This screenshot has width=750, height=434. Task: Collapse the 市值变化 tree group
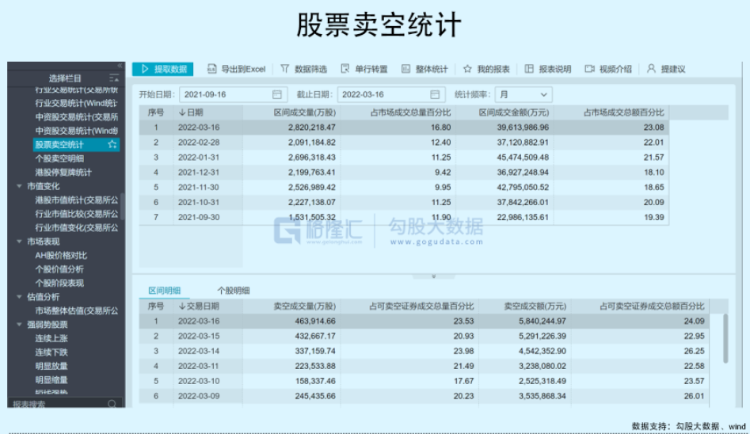point(19,186)
